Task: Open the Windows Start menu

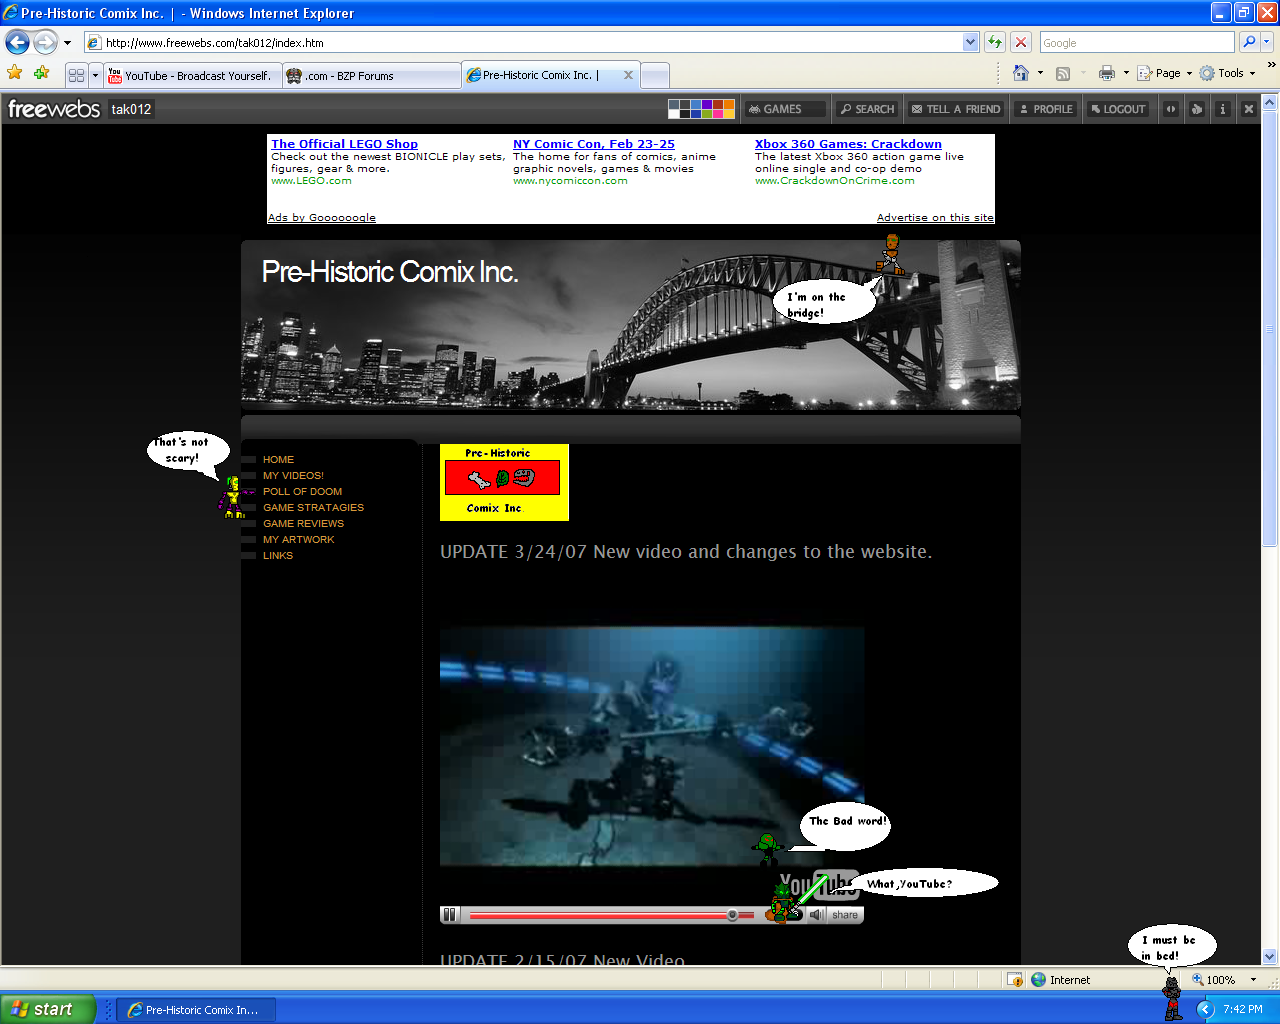Action: 48,1010
